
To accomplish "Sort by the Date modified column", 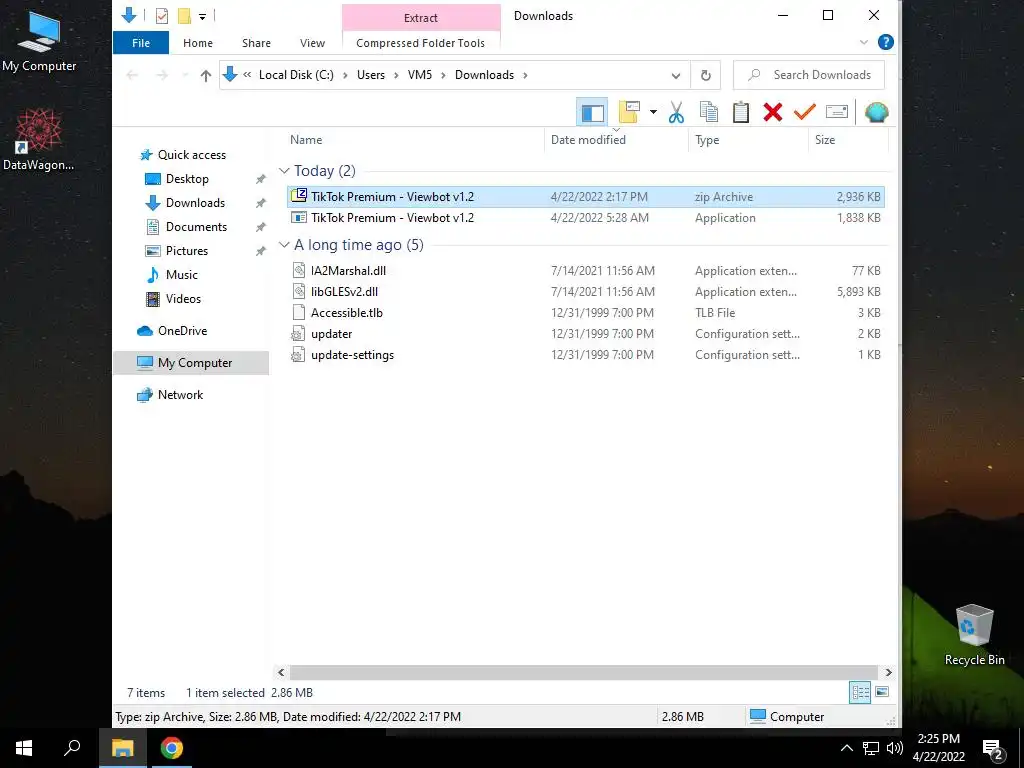I will [588, 140].
